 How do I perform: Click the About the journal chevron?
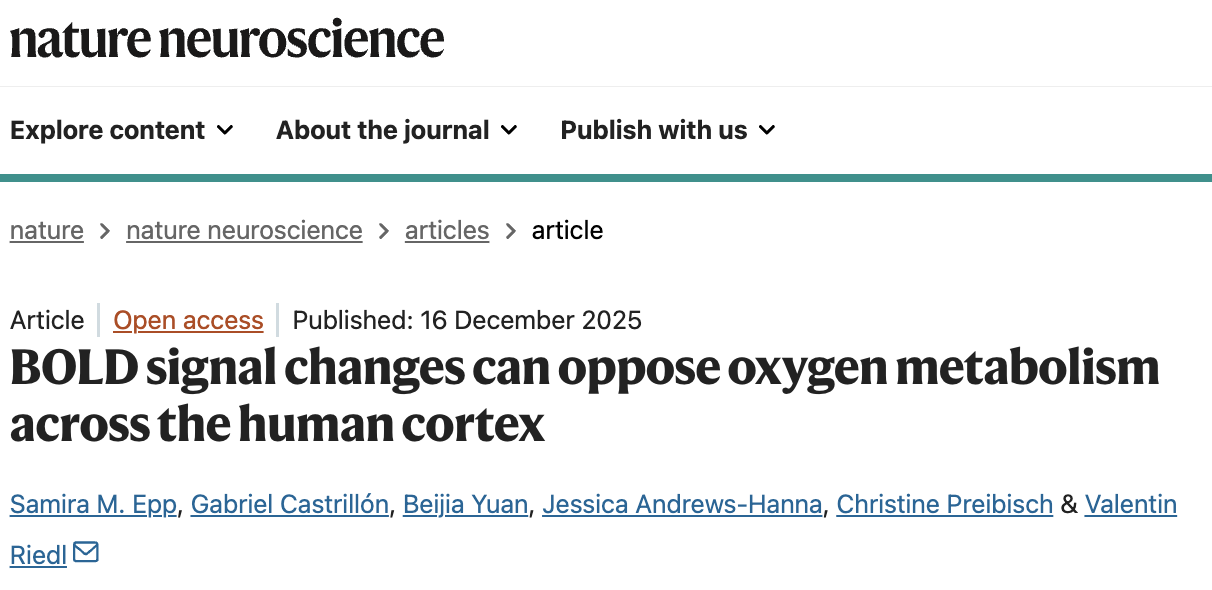coord(509,131)
